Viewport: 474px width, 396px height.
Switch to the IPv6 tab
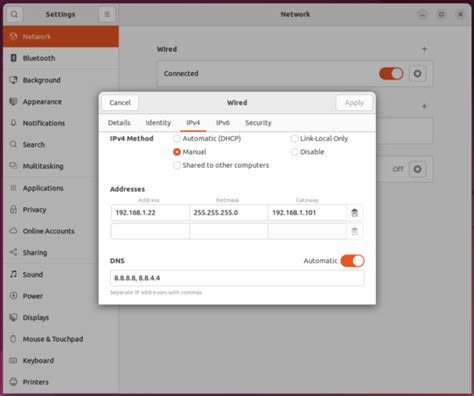click(x=223, y=123)
